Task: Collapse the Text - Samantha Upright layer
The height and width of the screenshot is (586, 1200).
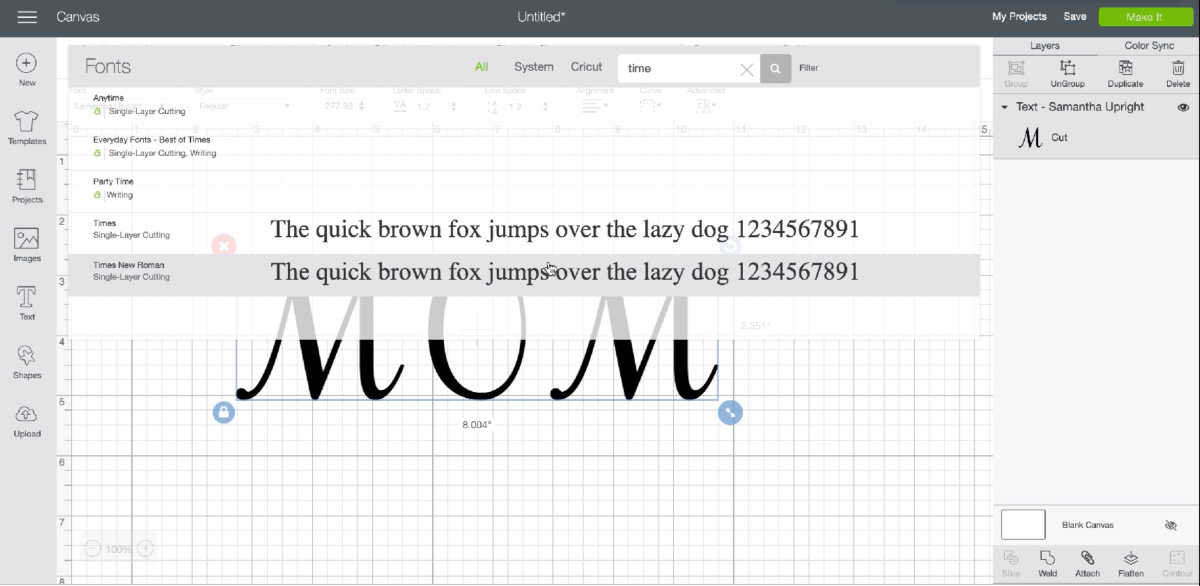Action: click(x=1004, y=107)
